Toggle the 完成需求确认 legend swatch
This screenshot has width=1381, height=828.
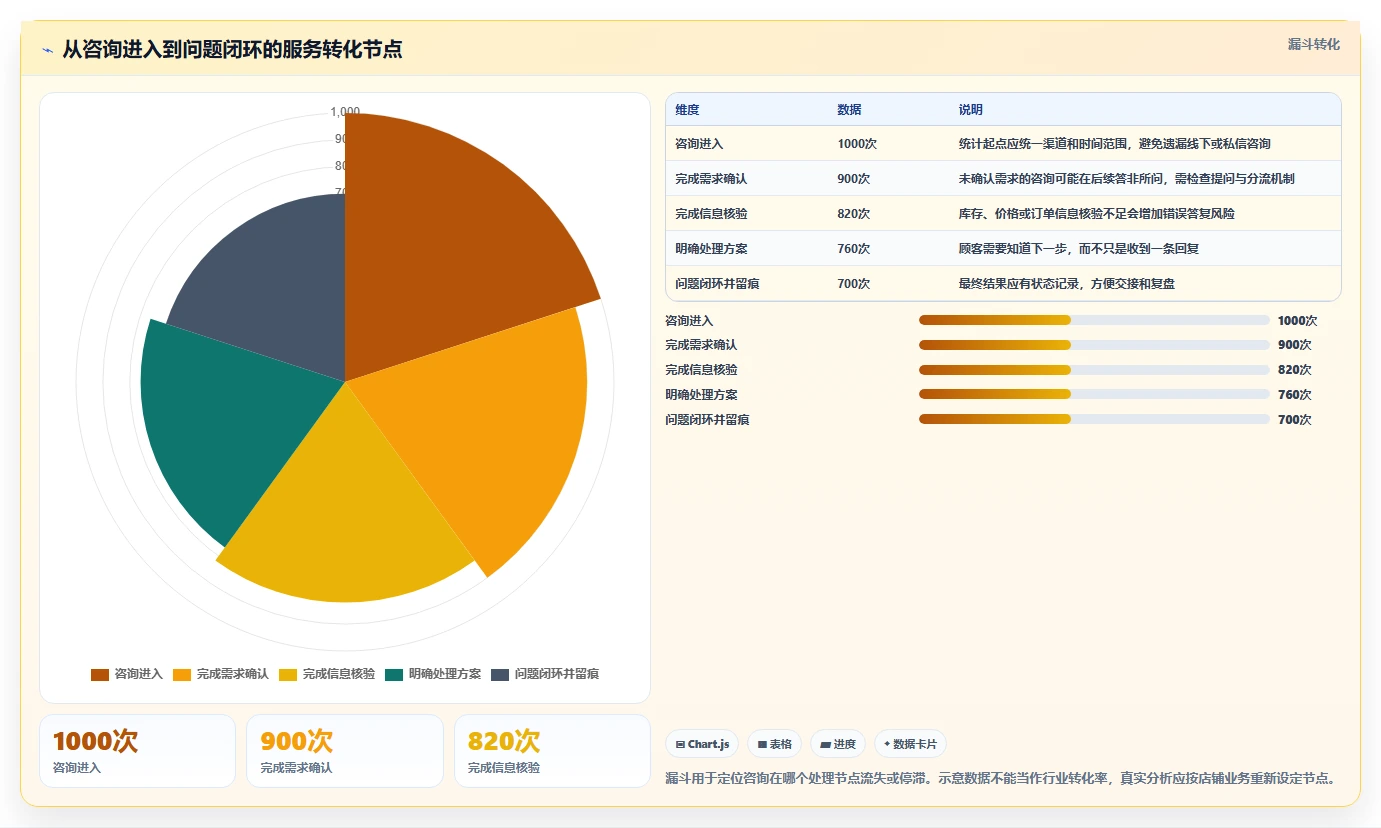(x=182, y=674)
